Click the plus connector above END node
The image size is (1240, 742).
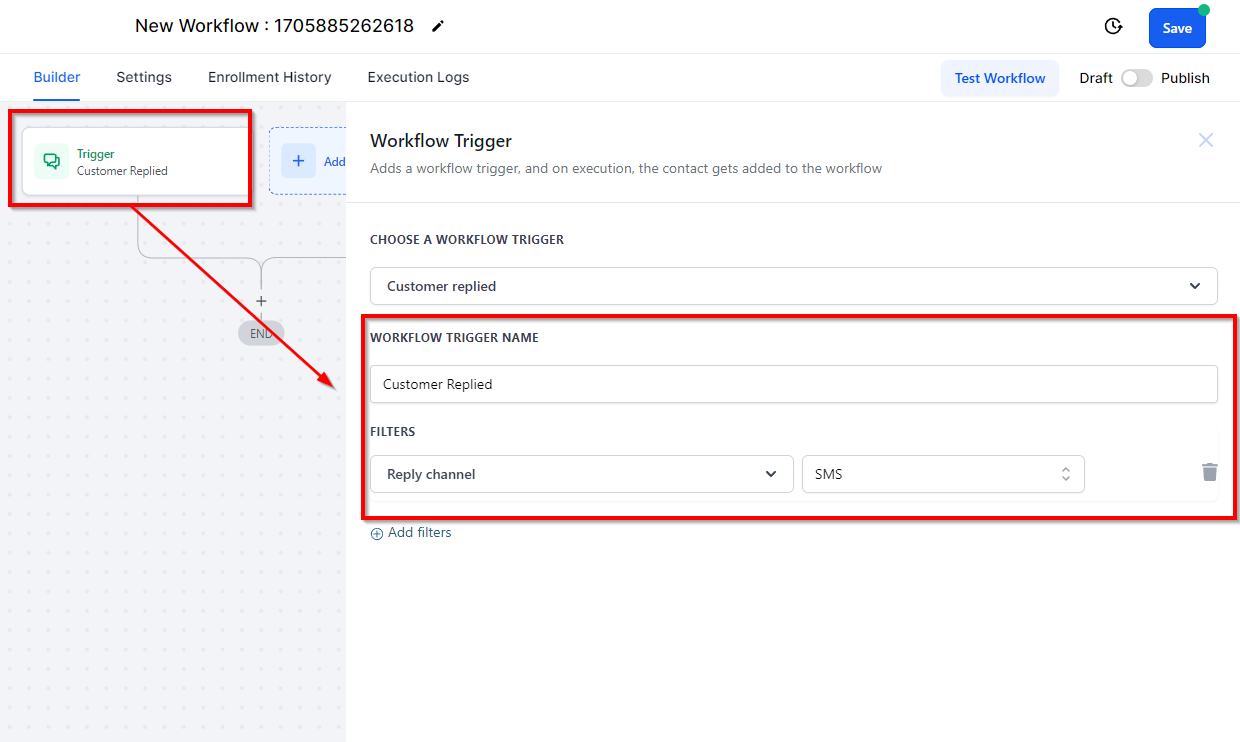(261, 301)
